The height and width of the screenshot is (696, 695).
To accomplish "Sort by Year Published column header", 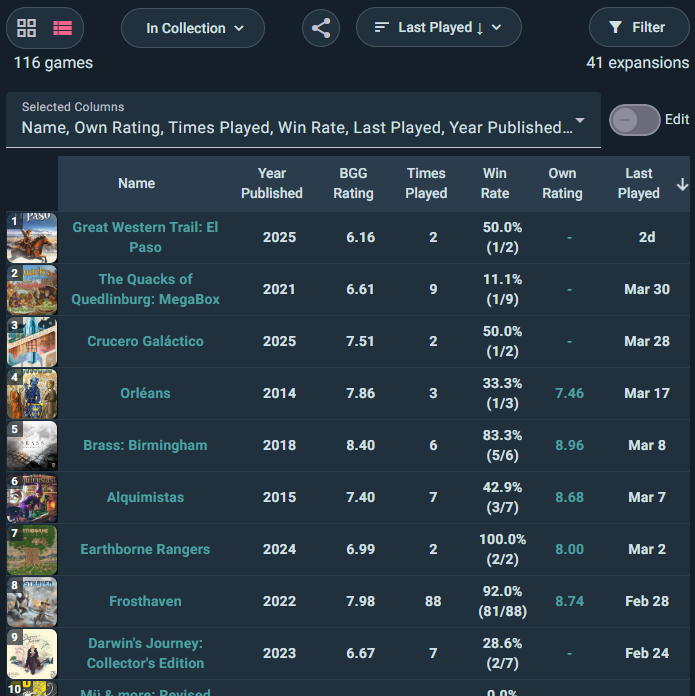I will (x=272, y=183).
